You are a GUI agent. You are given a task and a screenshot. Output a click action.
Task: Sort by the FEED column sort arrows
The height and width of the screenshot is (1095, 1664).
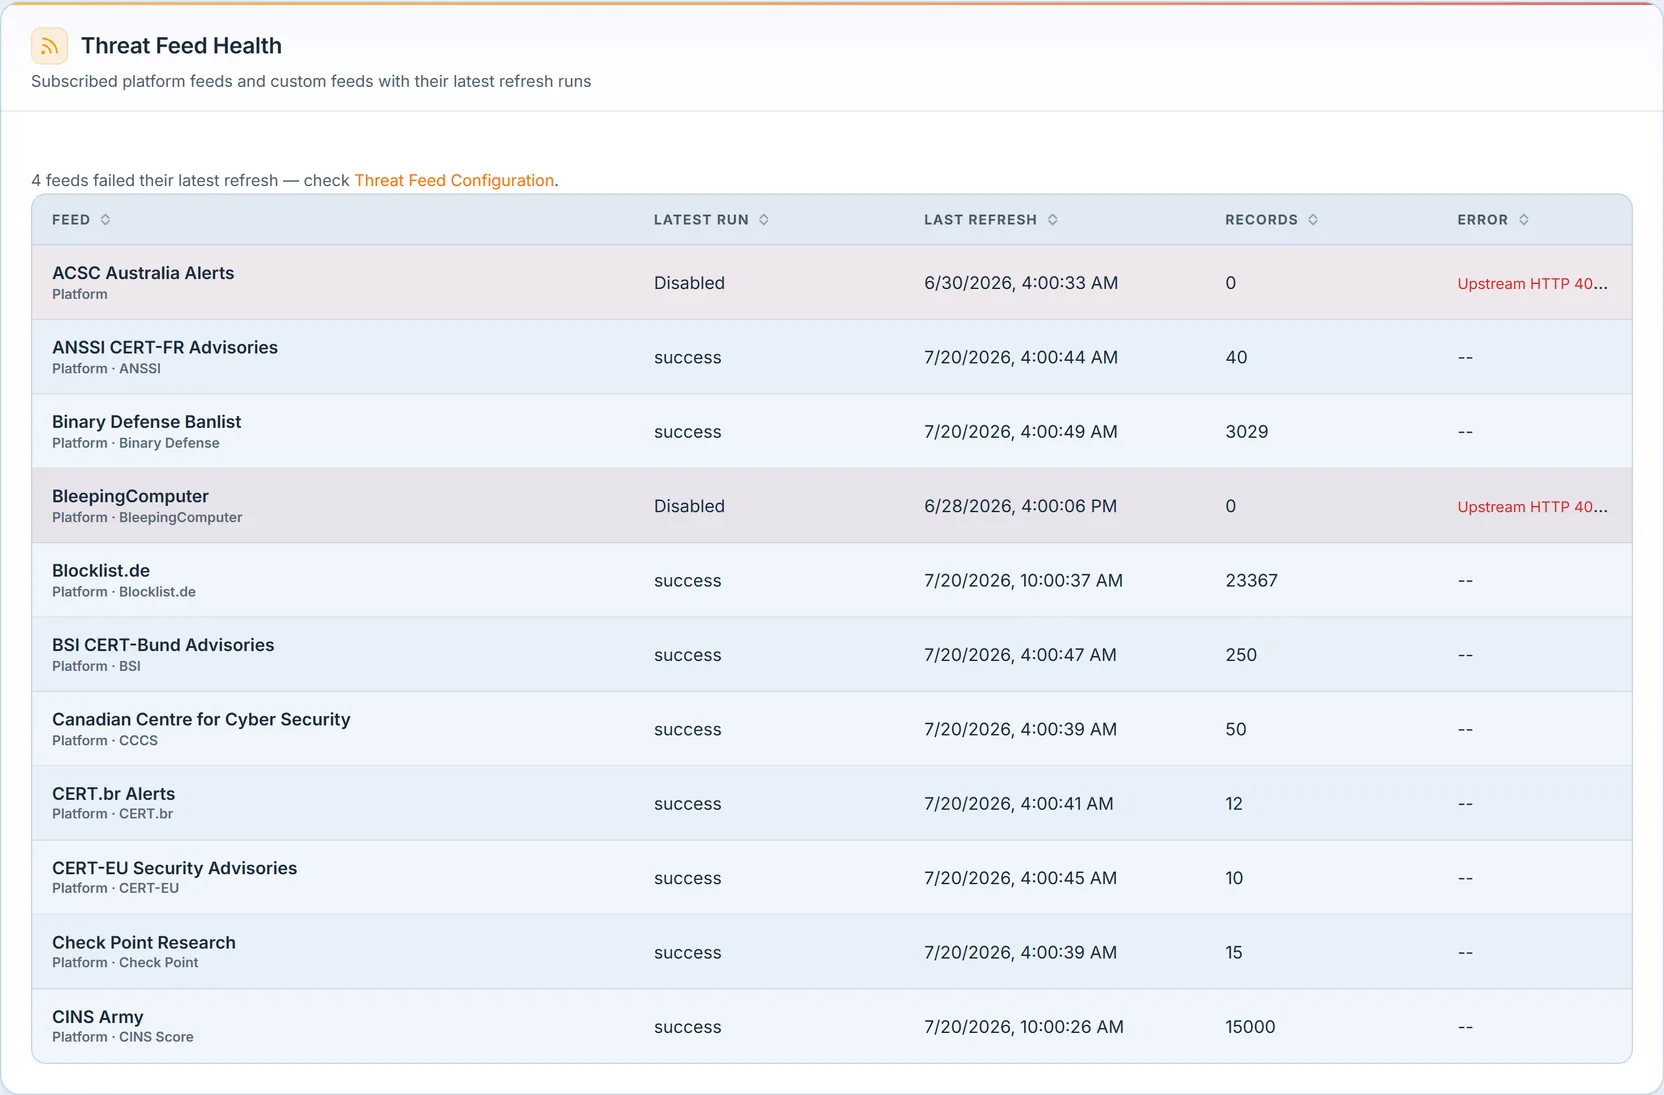[105, 220]
